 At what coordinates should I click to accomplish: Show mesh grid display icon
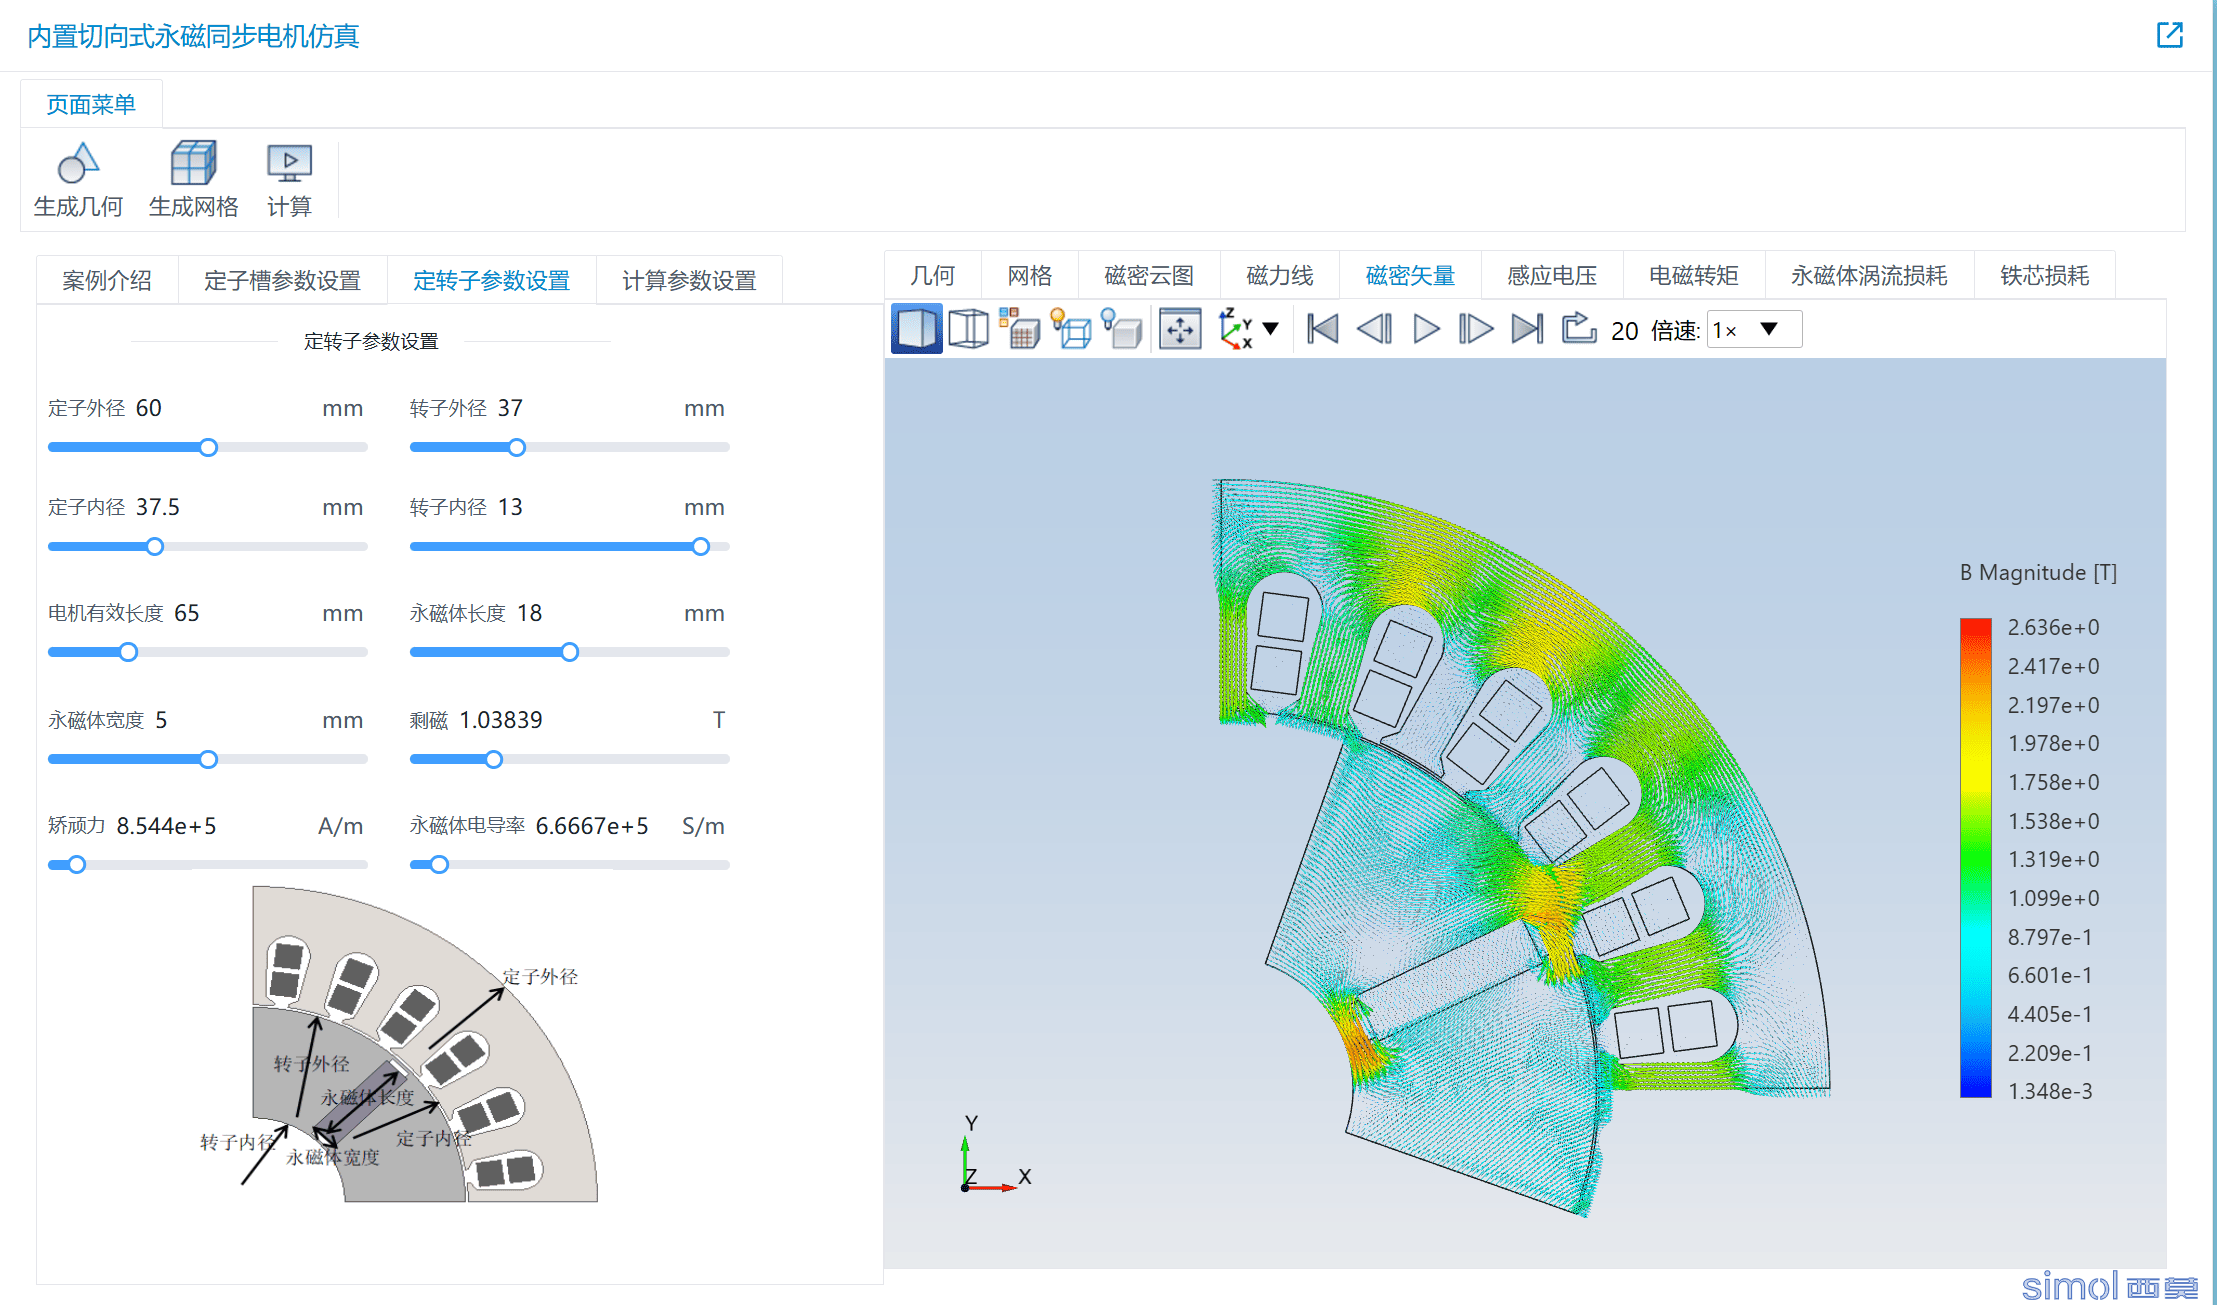(1020, 329)
